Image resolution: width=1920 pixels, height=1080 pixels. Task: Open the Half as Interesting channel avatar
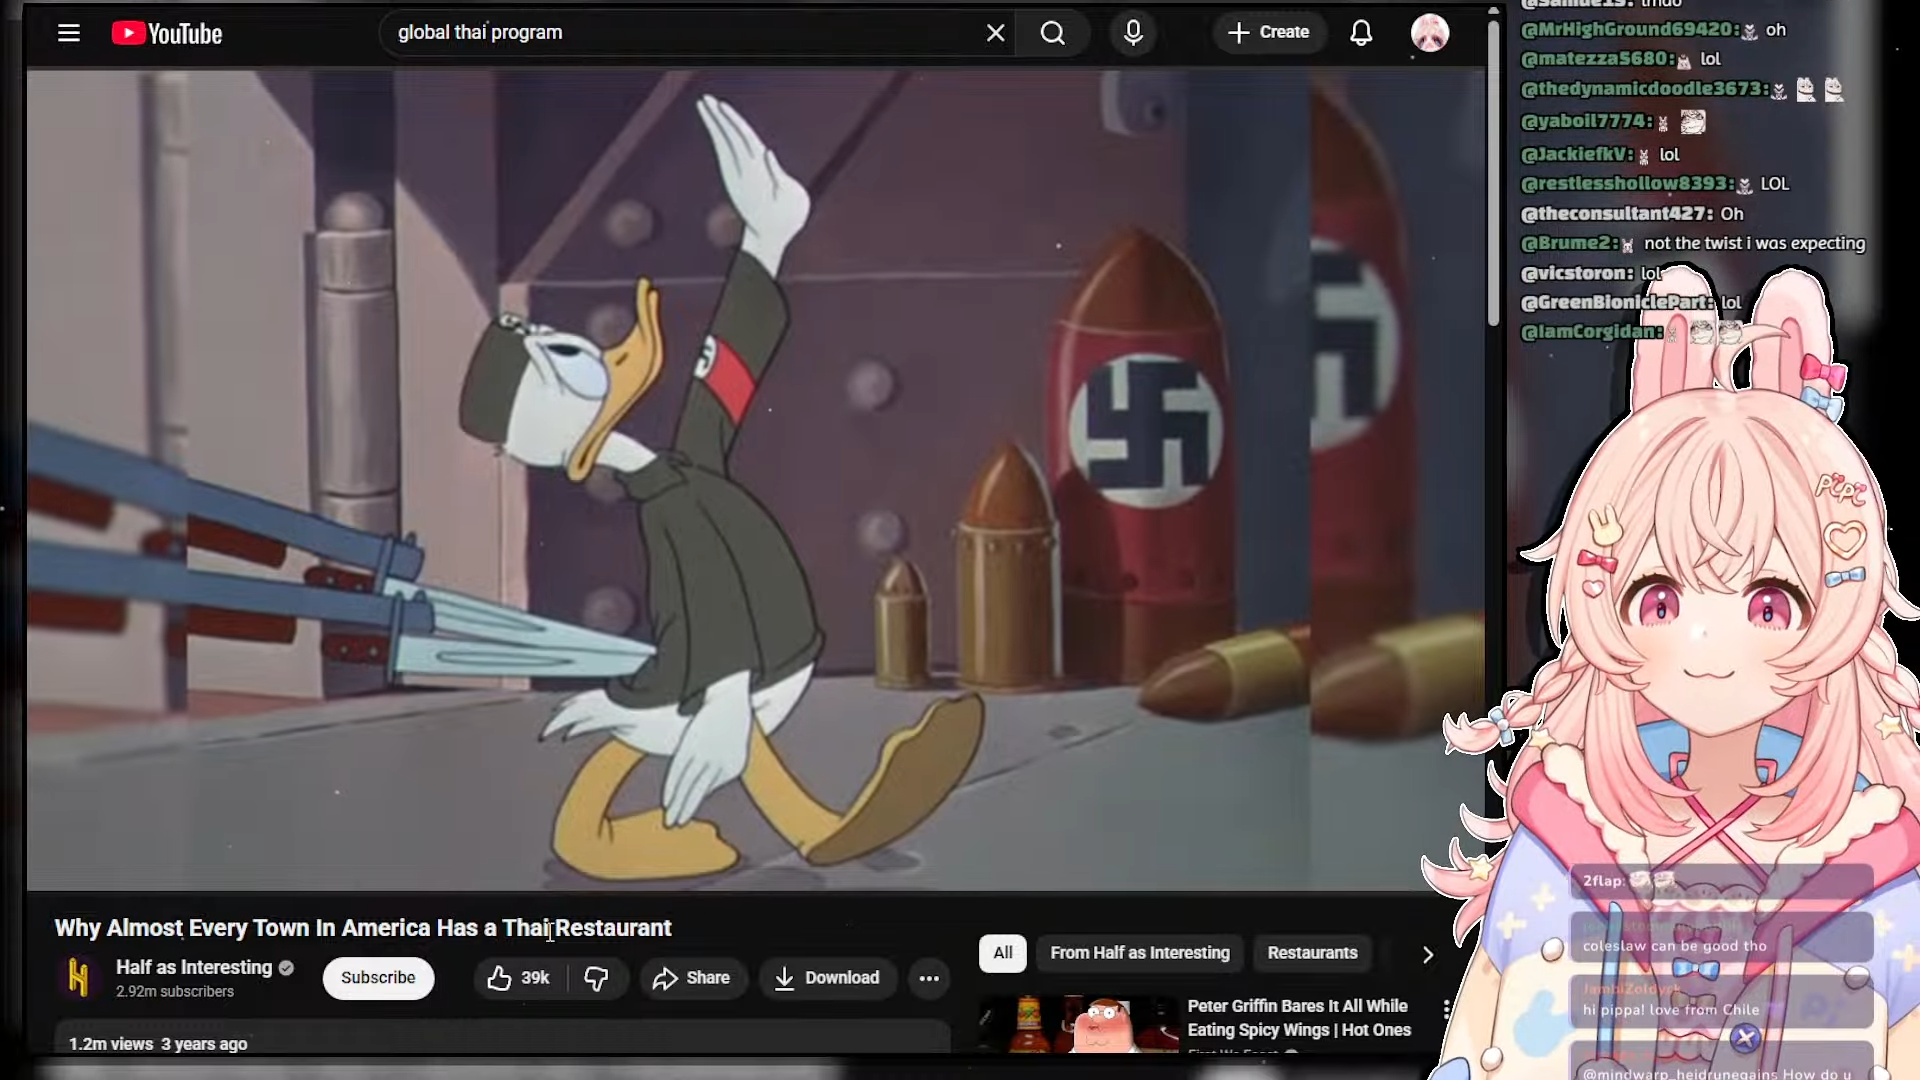tap(79, 977)
